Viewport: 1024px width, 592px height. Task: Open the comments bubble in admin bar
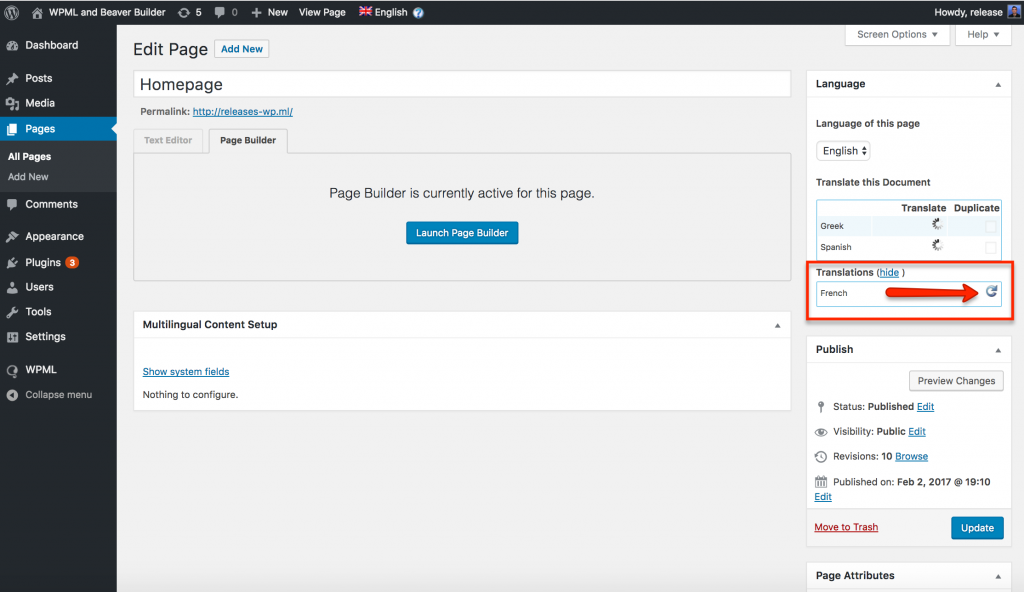tap(219, 12)
